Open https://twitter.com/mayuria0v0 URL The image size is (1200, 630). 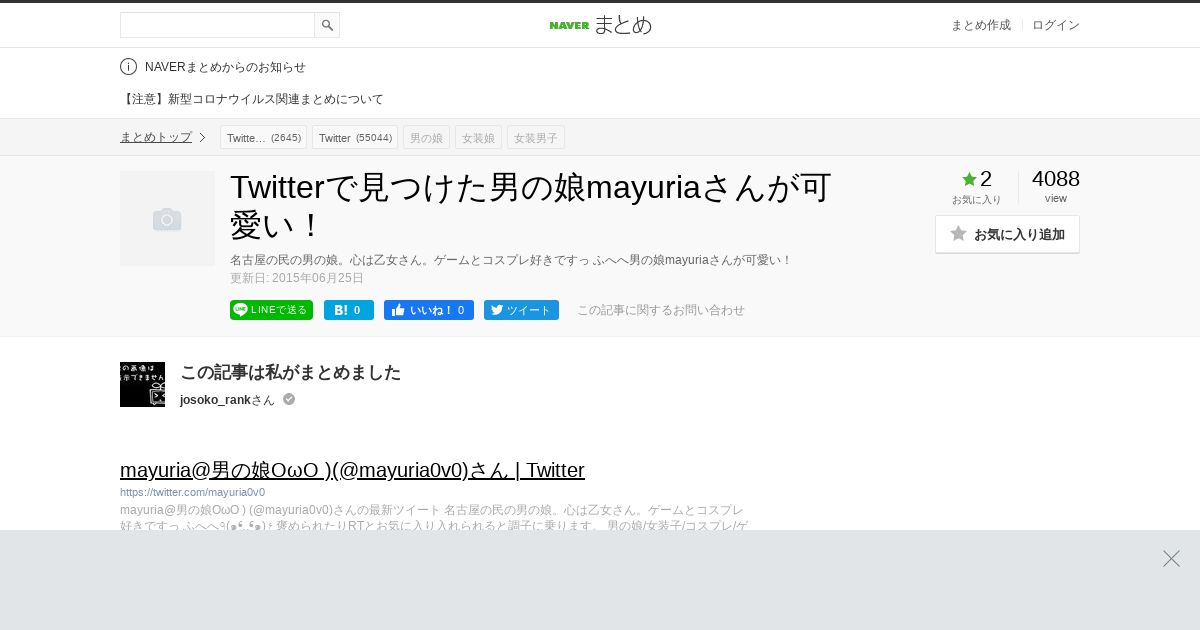(192, 492)
